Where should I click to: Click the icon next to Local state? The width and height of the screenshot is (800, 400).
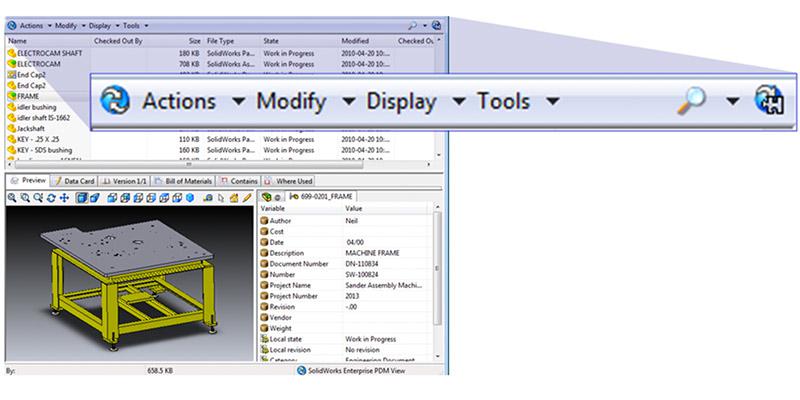point(264,339)
